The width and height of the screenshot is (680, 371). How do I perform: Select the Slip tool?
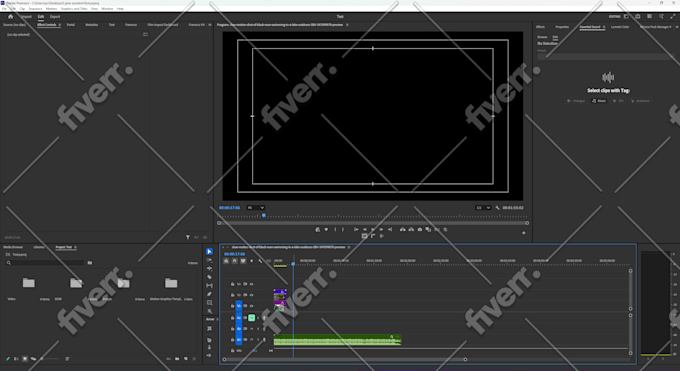[x=209, y=286]
